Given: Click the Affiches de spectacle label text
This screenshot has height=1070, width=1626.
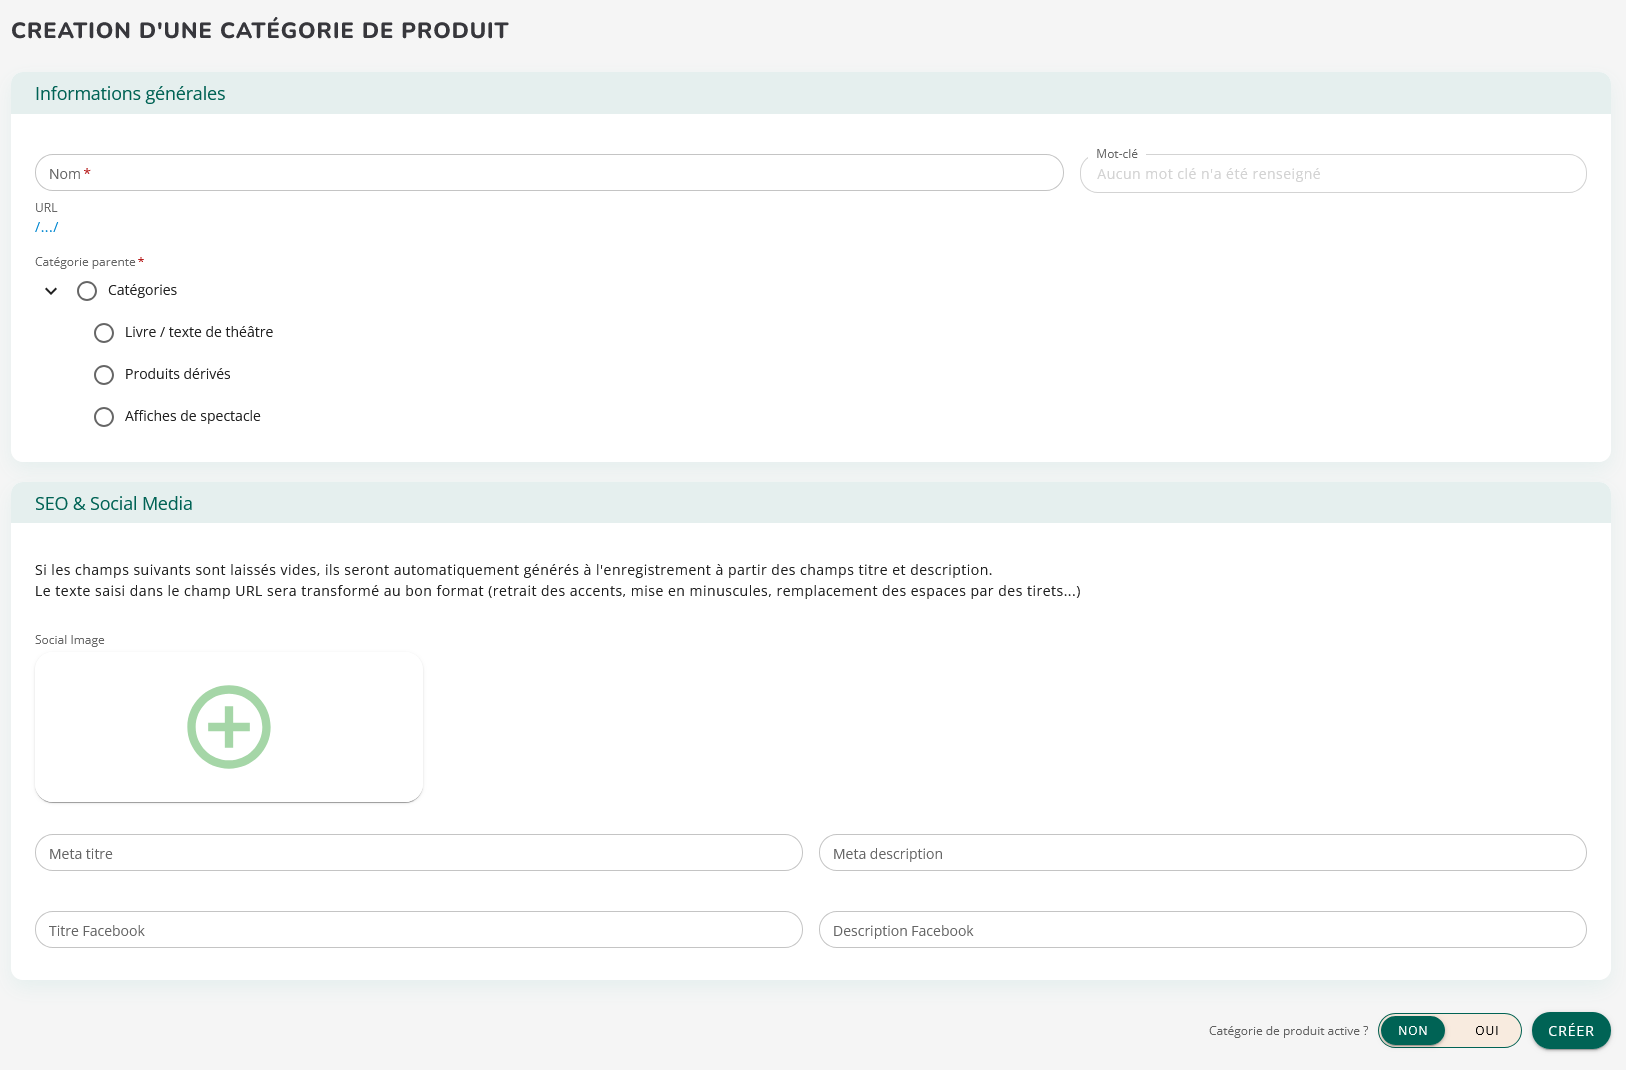Looking at the screenshot, I should (x=192, y=416).
